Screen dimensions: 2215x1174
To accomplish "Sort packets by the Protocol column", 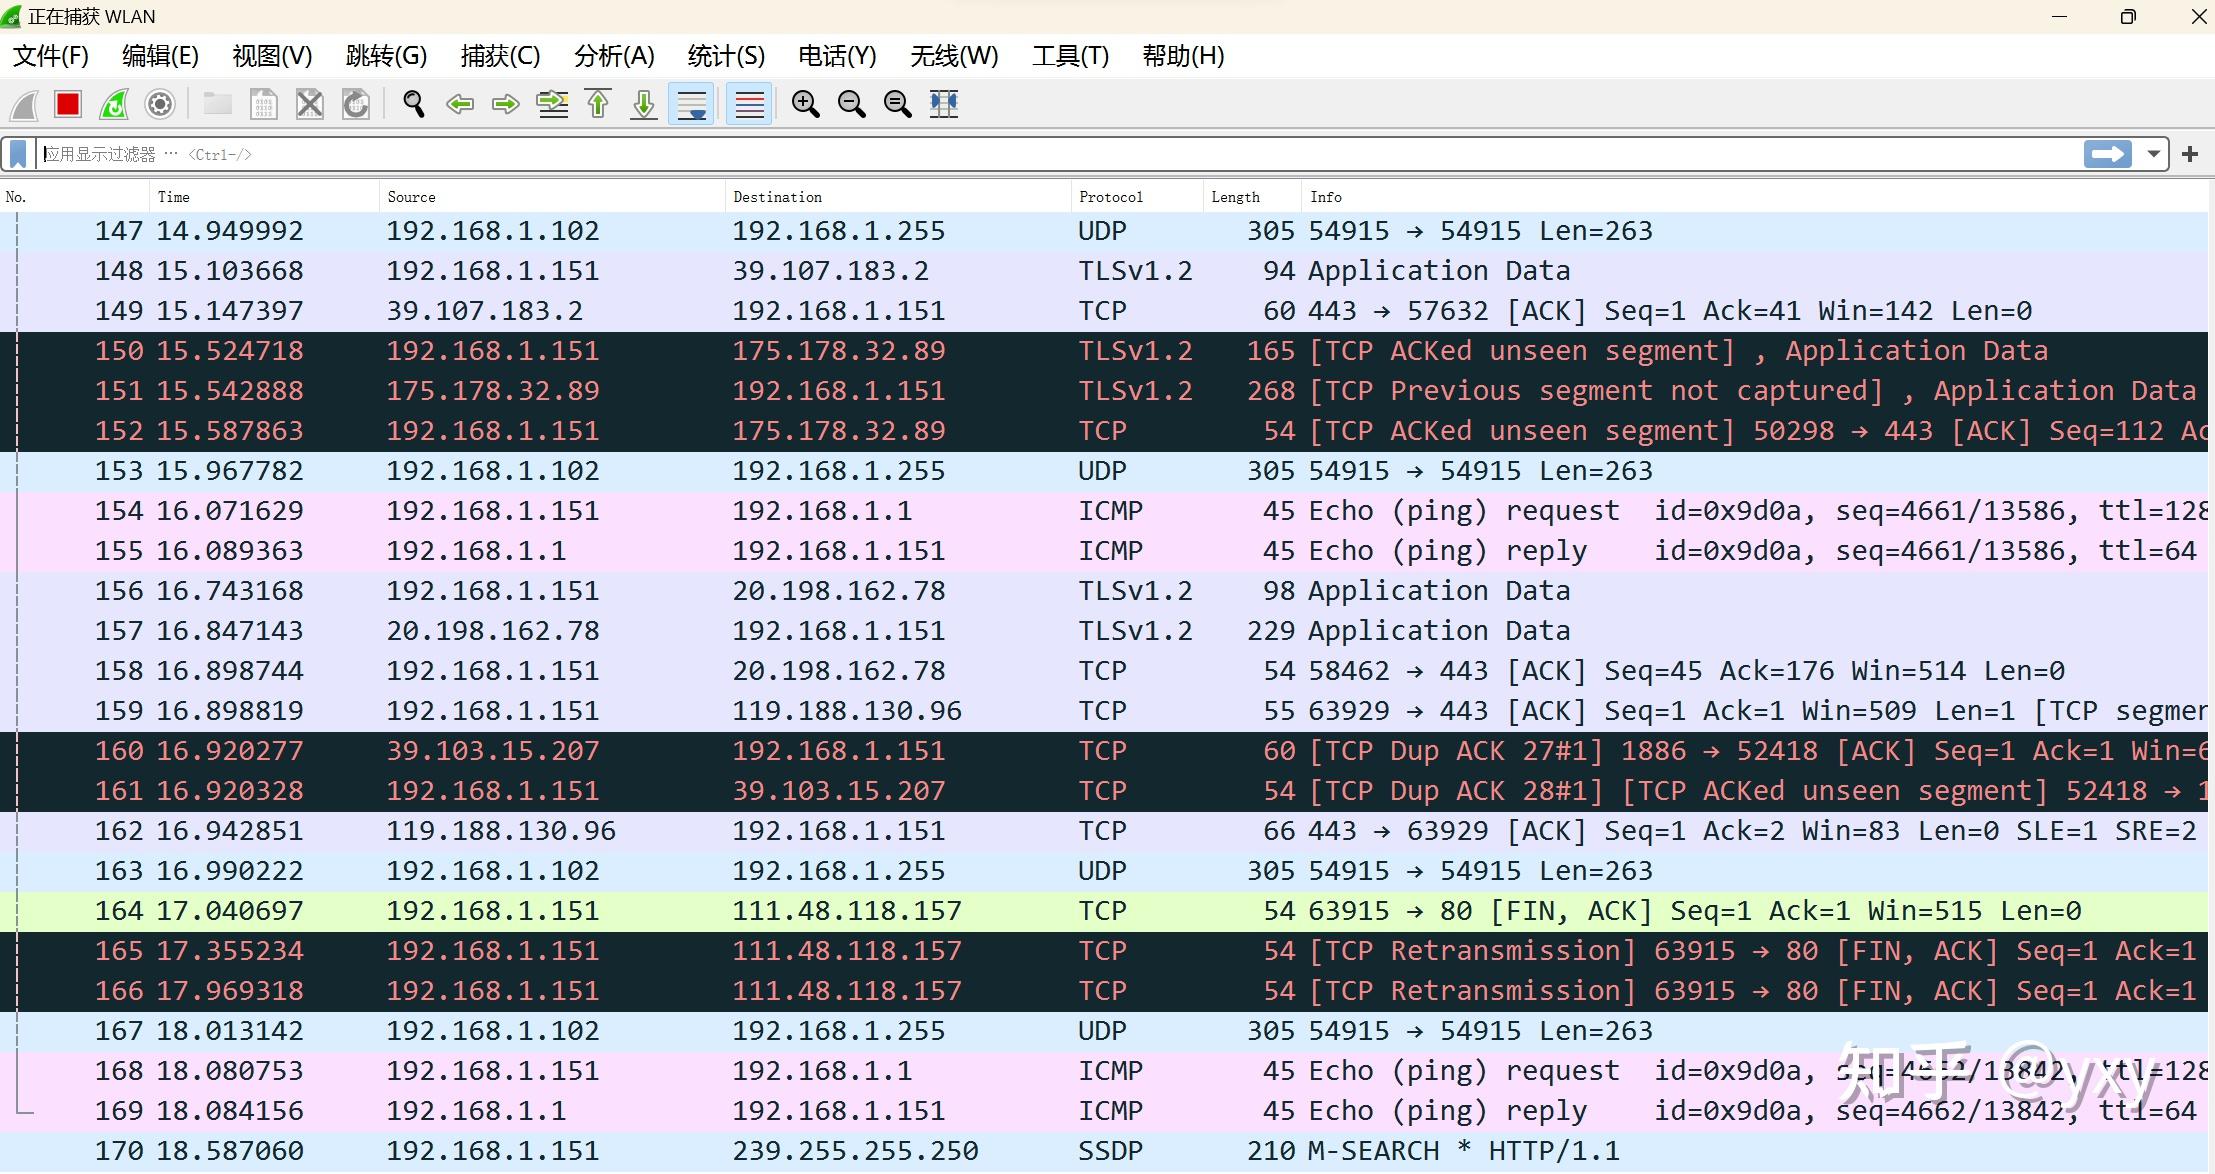I will pos(1111,196).
